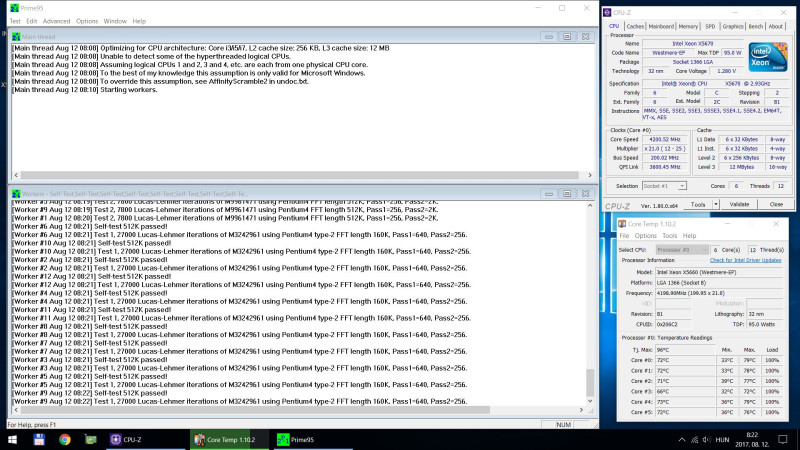Click the Frequency field in Core Temp
800x450 pixels.
click(x=719, y=293)
